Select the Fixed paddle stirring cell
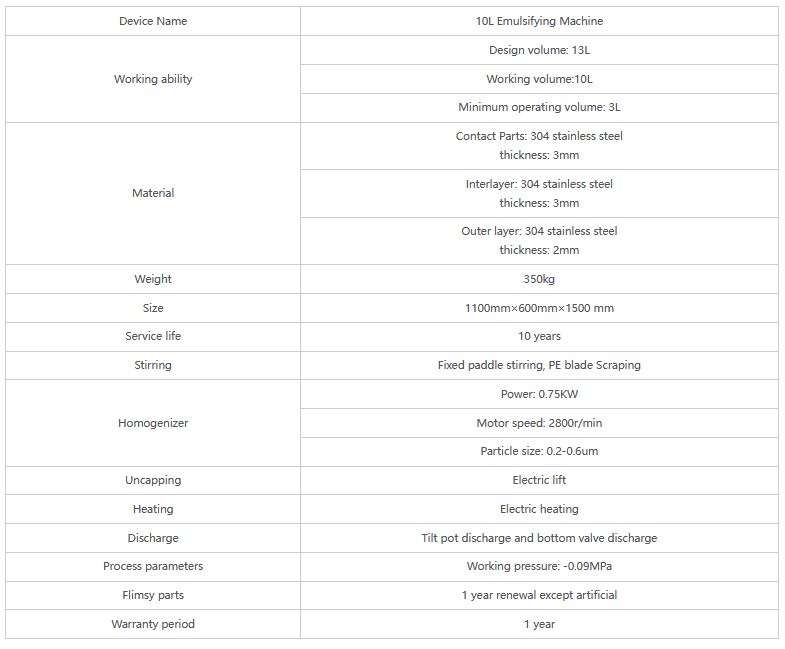 [539, 365]
